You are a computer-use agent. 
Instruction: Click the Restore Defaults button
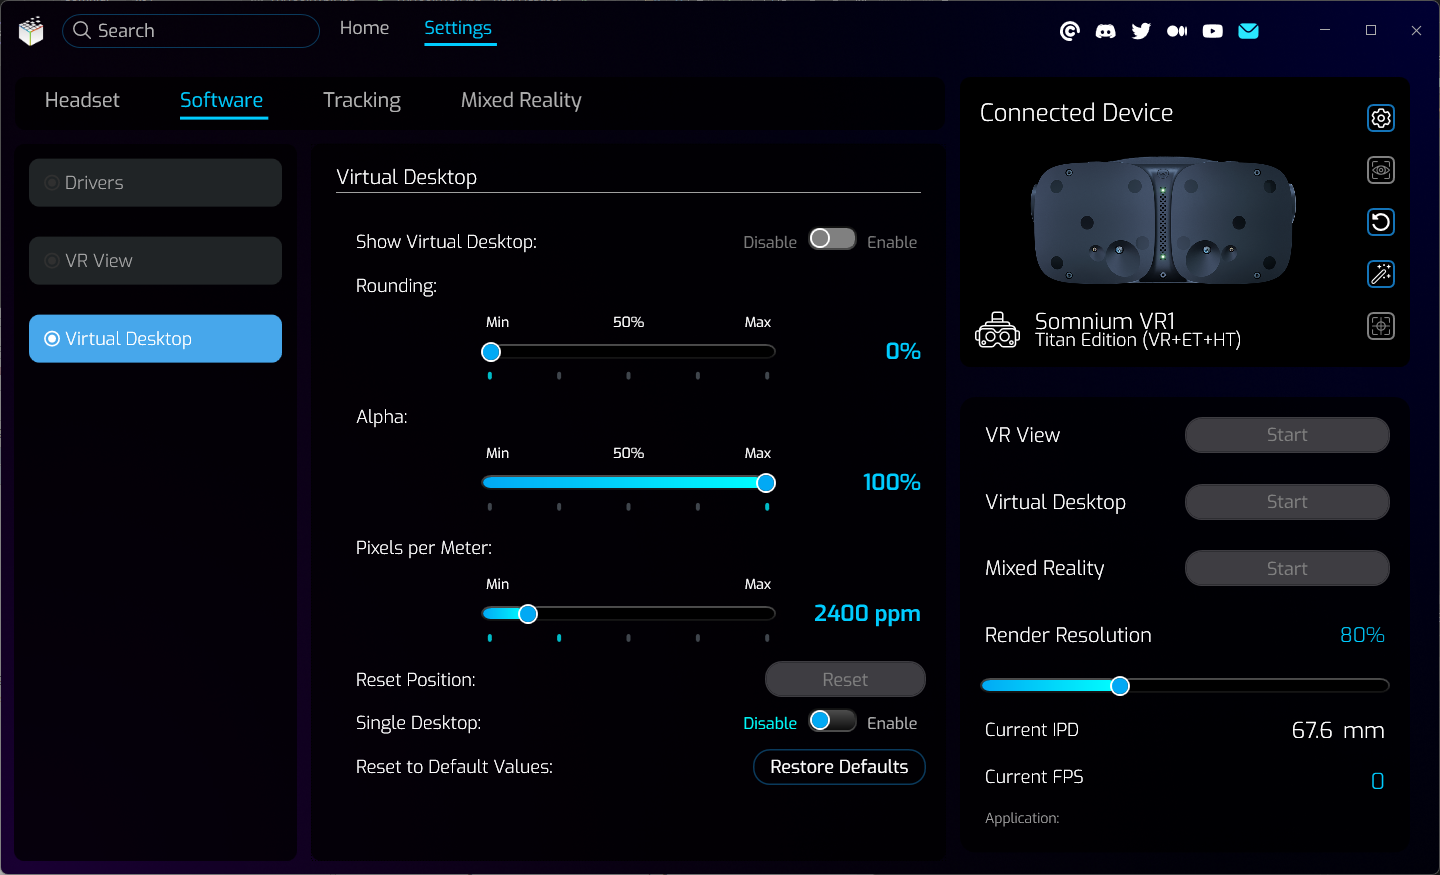(839, 767)
